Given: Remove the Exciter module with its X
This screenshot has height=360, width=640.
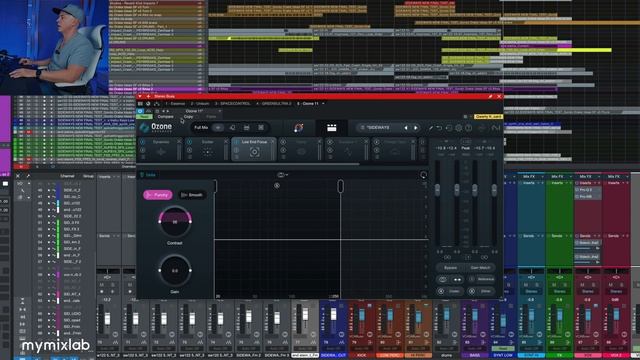Looking at the screenshot, I should 226,141.
